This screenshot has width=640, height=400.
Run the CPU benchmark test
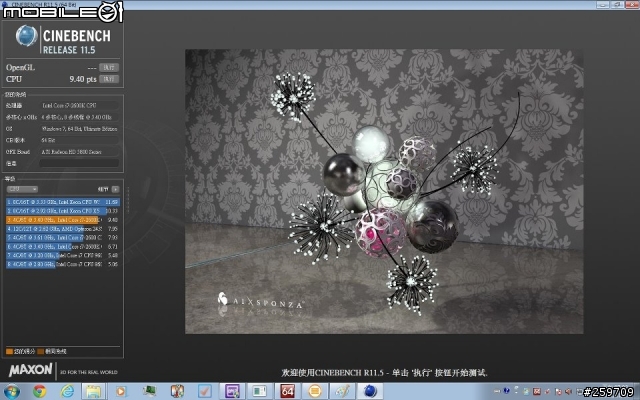click(109, 79)
